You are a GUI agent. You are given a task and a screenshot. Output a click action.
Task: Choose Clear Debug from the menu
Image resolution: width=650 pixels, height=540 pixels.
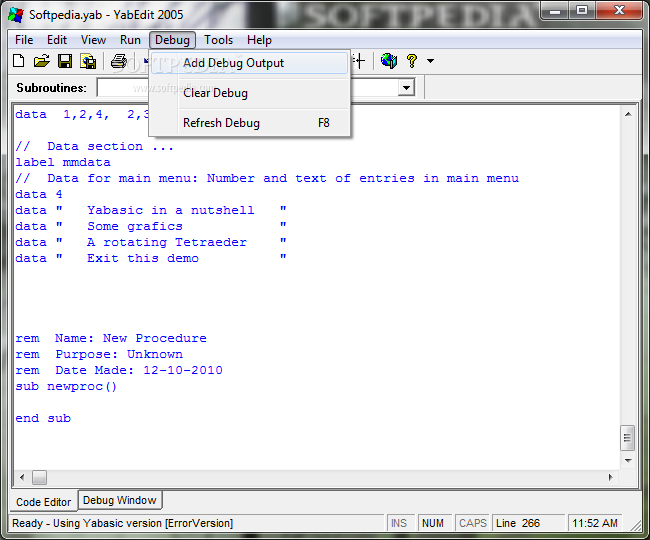(x=250, y=93)
